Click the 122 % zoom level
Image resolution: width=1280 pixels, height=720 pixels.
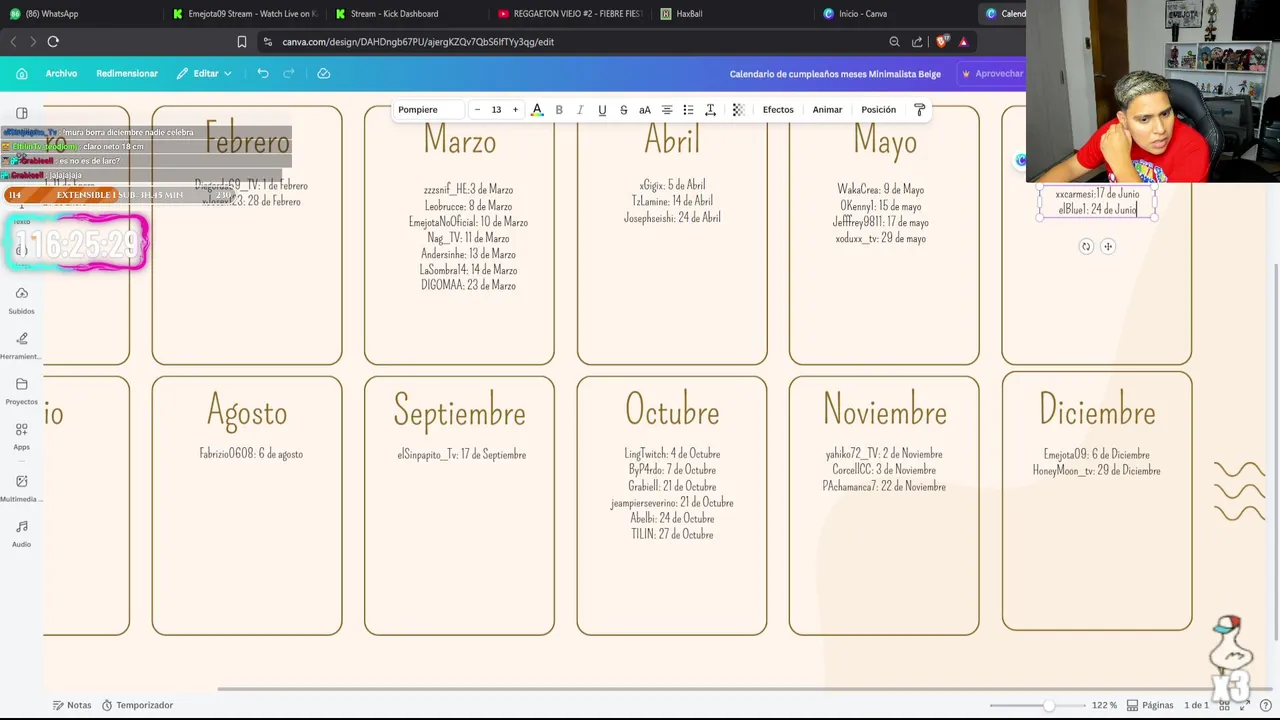1104,705
